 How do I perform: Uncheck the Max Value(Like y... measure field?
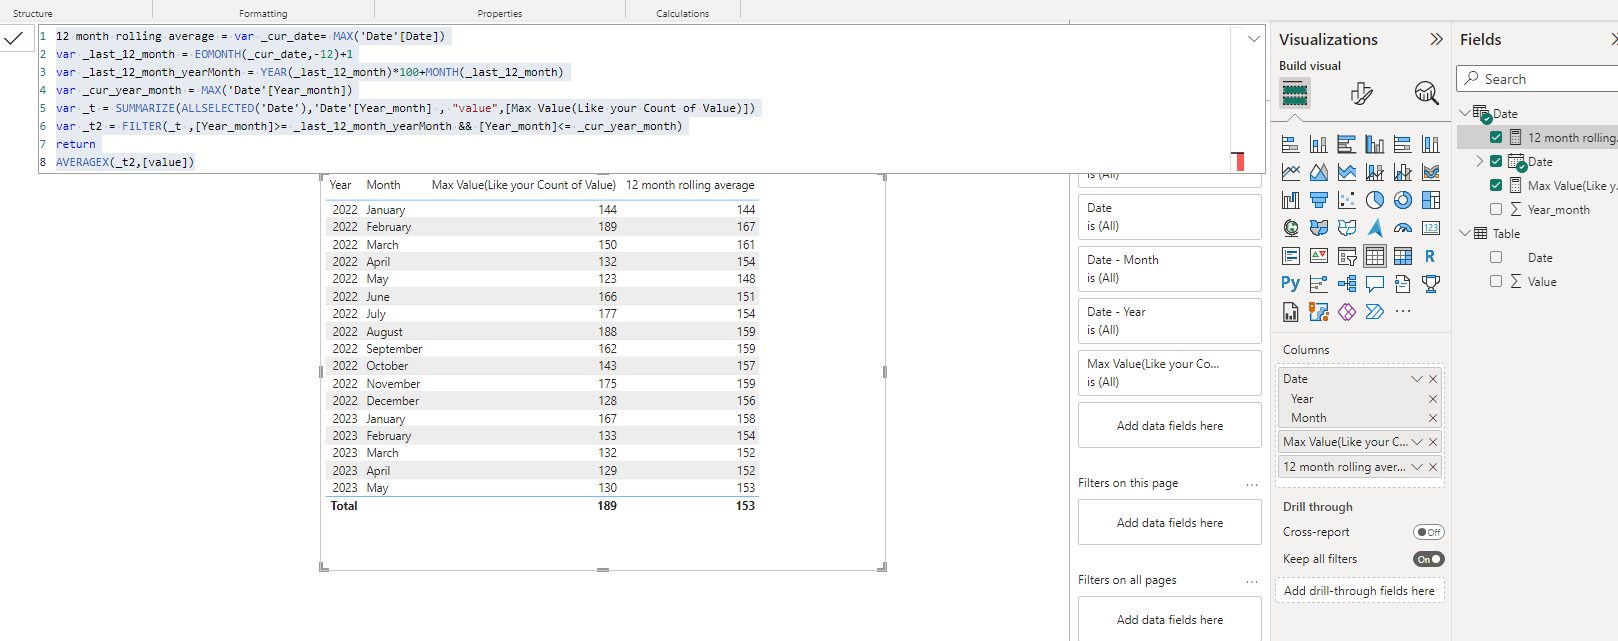tap(1496, 185)
